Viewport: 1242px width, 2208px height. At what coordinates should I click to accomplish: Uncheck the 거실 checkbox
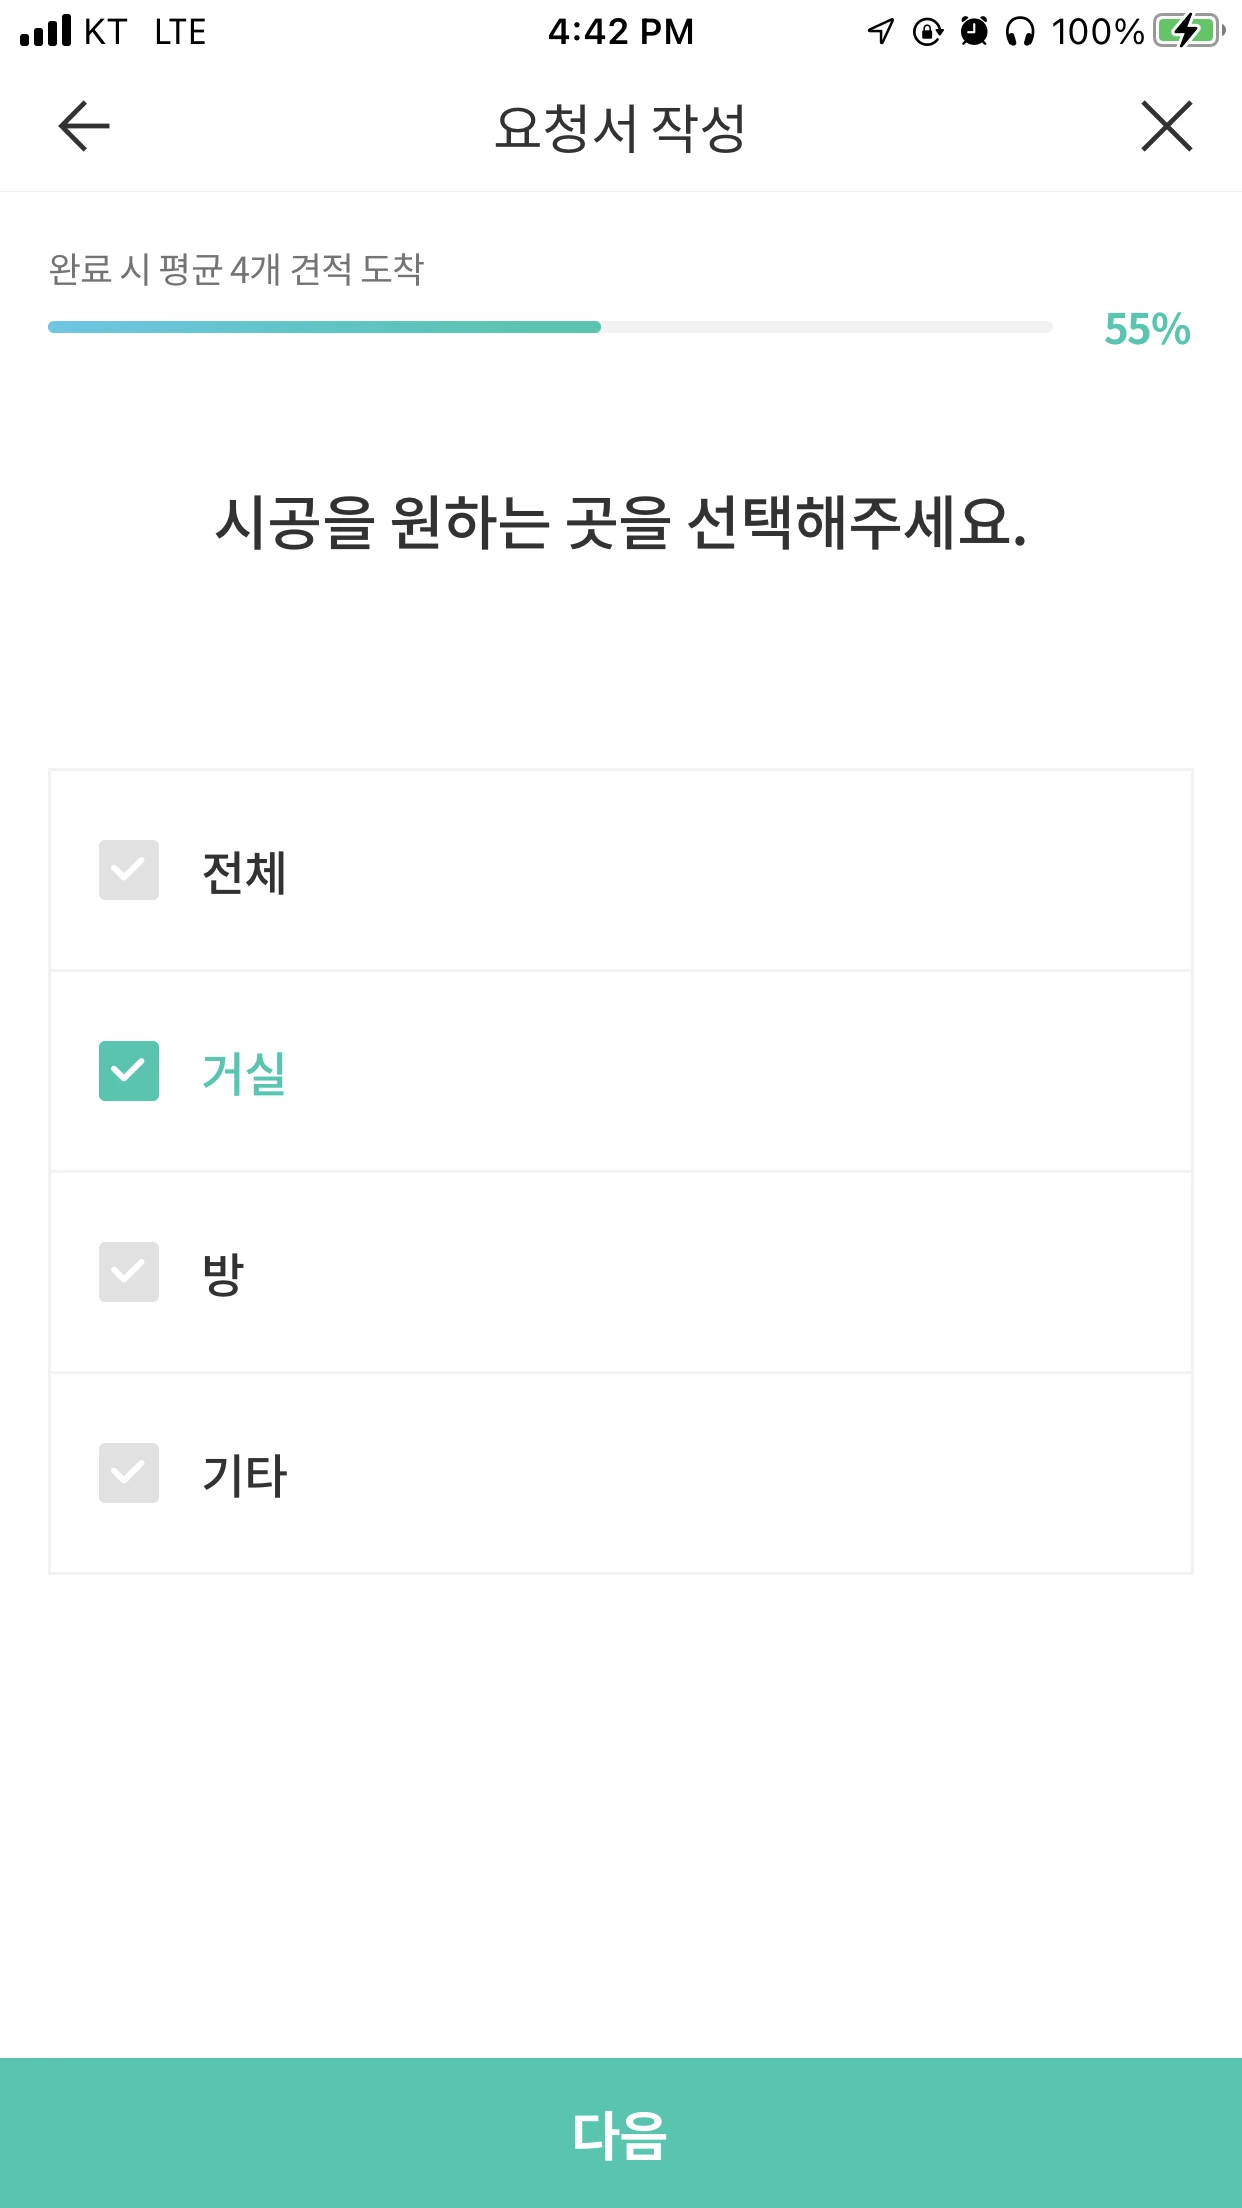[129, 1071]
